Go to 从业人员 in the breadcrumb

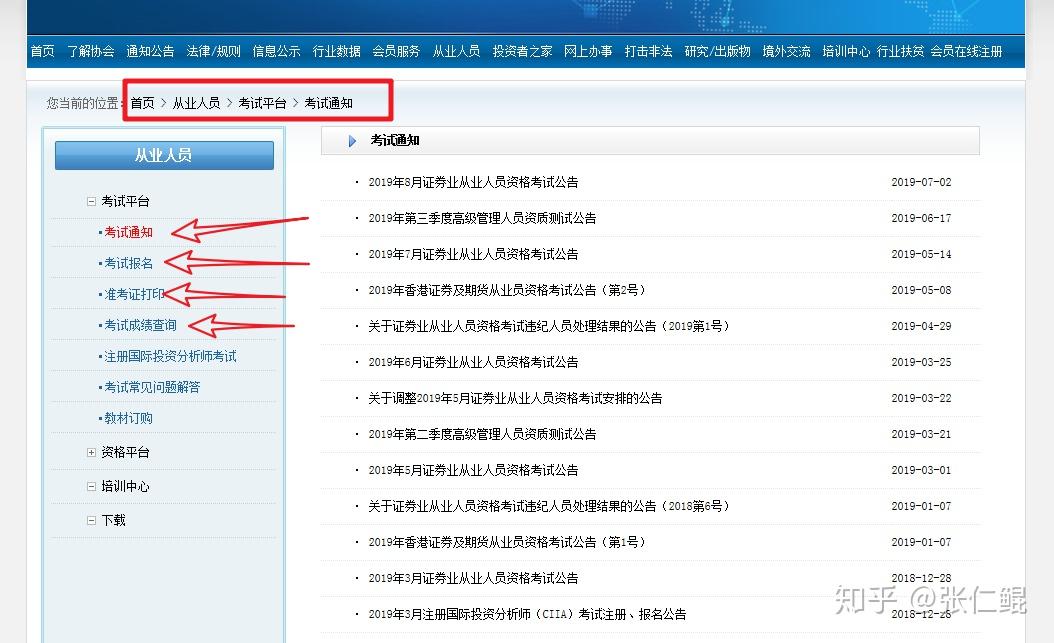[196, 103]
